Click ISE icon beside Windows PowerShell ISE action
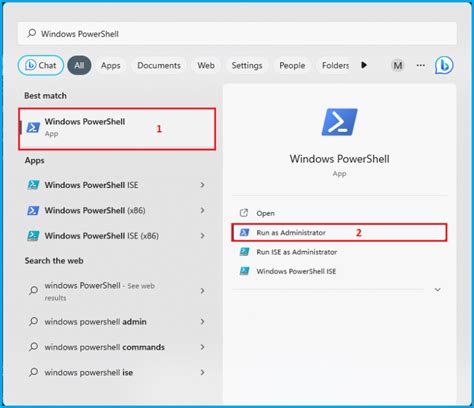The width and height of the screenshot is (474, 408). coord(244,271)
